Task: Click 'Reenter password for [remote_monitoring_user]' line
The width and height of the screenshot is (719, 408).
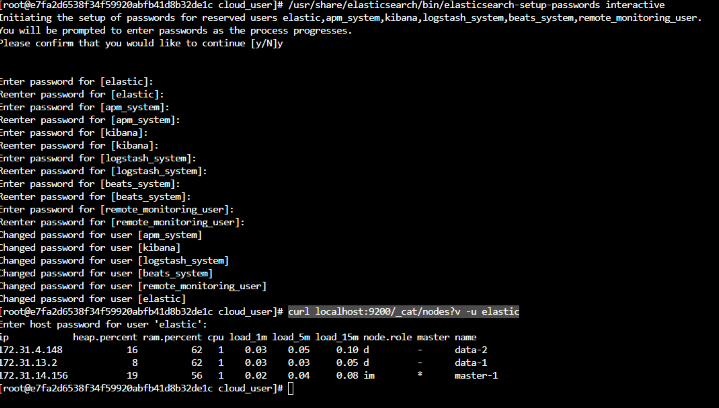Action: pyautogui.click(x=122, y=222)
